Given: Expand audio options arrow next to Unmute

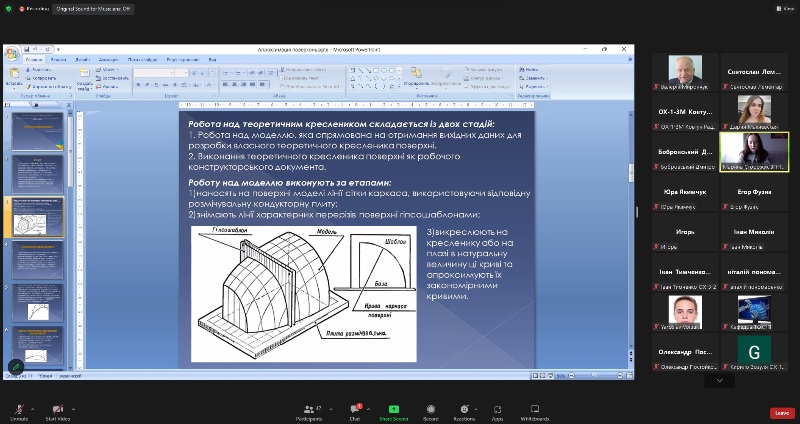Looking at the screenshot, I should click(x=32, y=408).
